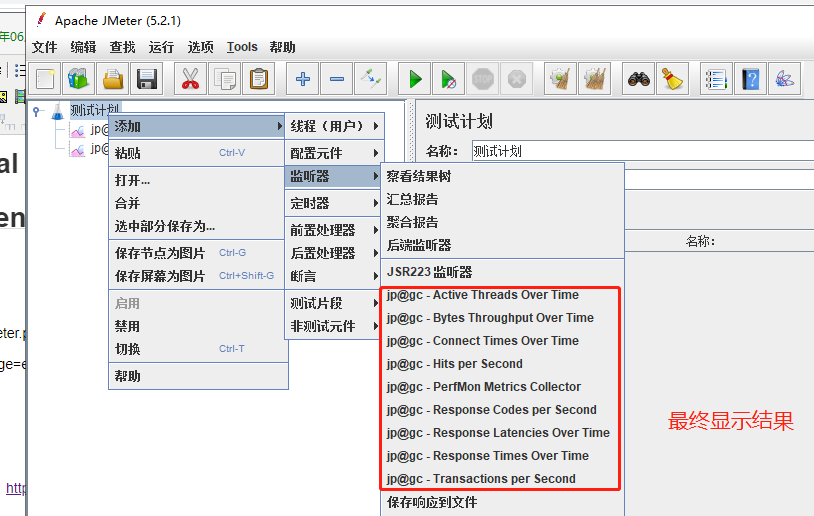
Task: Click the Help question mark icon
Action: click(x=751, y=79)
